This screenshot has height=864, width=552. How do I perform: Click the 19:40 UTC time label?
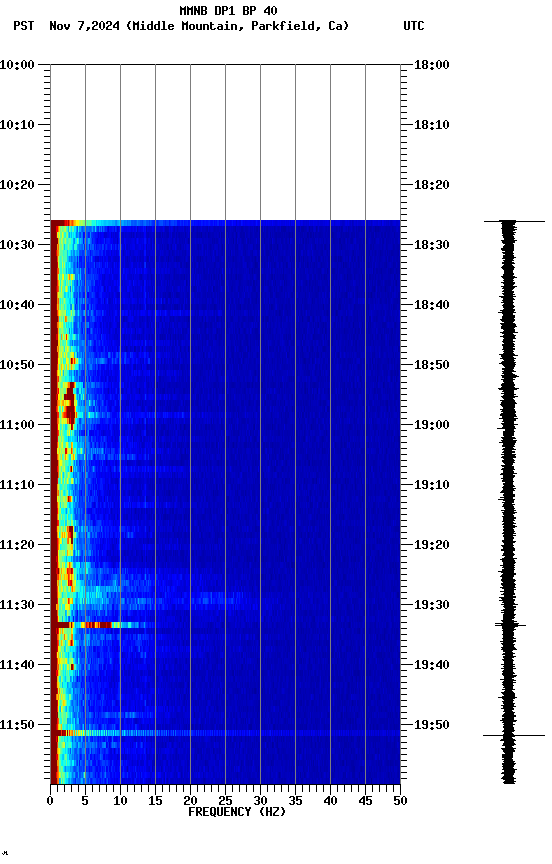[x=432, y=665]
